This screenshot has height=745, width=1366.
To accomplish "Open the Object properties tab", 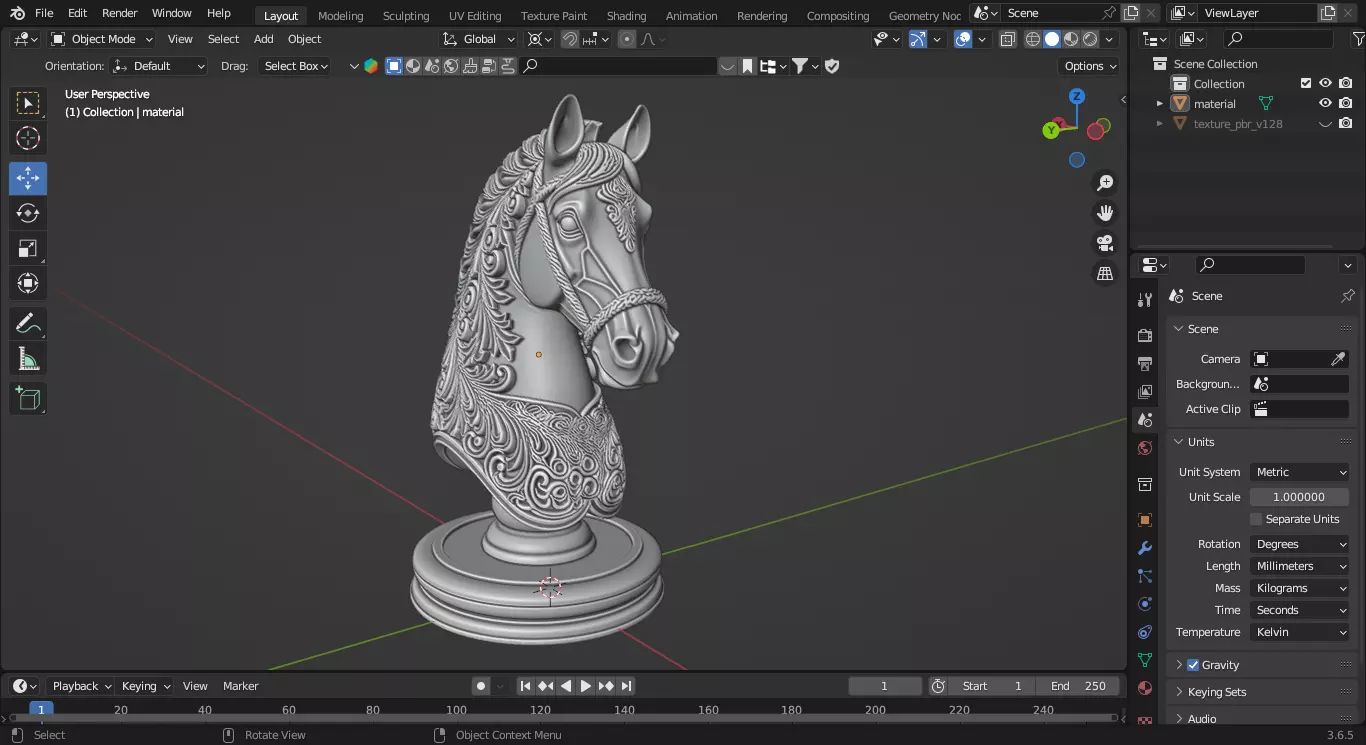I will click(1145, 520).
